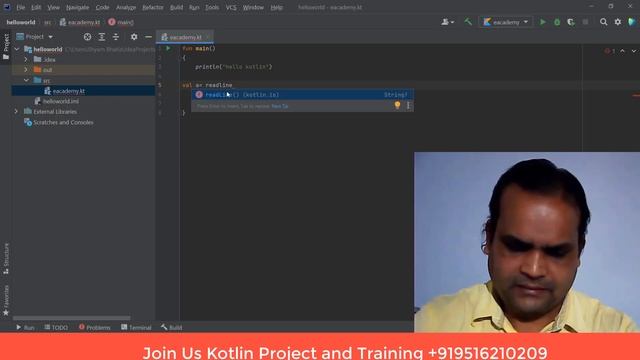
Task: Collapse the helloworld root folder
Action: 17,49
